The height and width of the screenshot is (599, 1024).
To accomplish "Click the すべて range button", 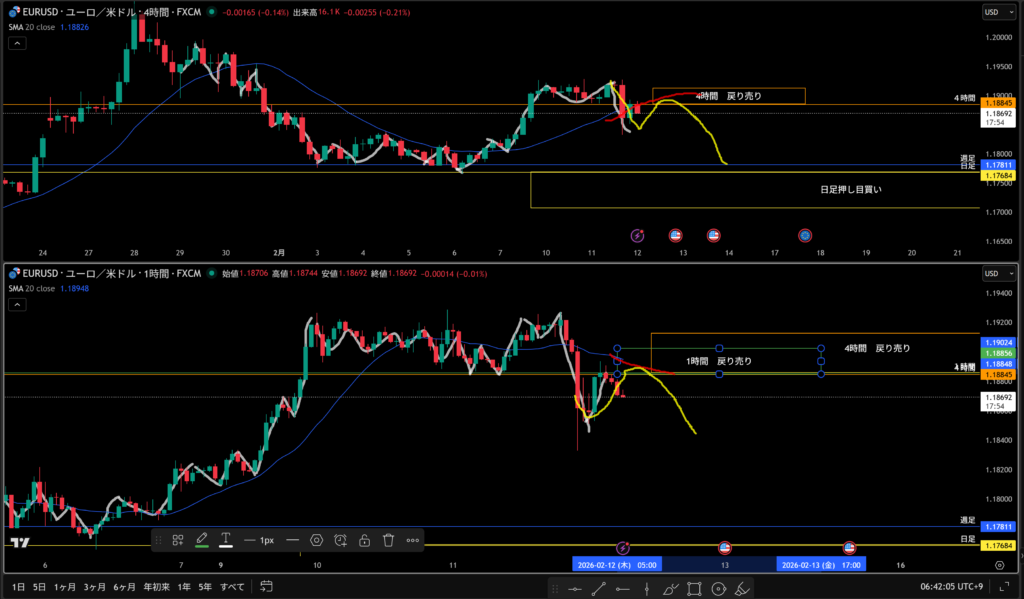I will point(231,586).
